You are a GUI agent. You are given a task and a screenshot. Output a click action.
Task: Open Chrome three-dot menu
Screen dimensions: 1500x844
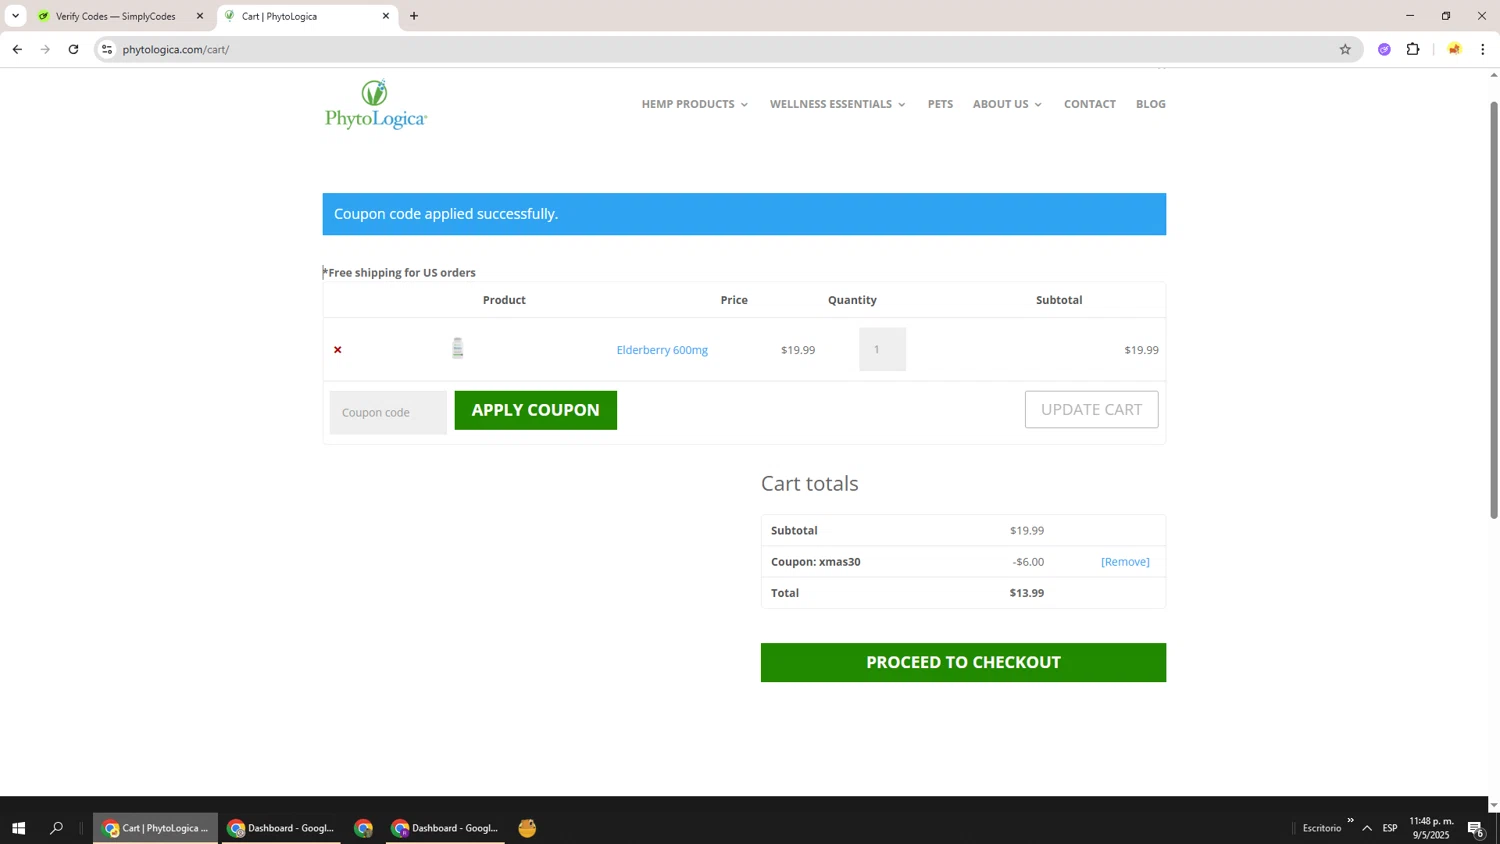[x=1483, y=49]
